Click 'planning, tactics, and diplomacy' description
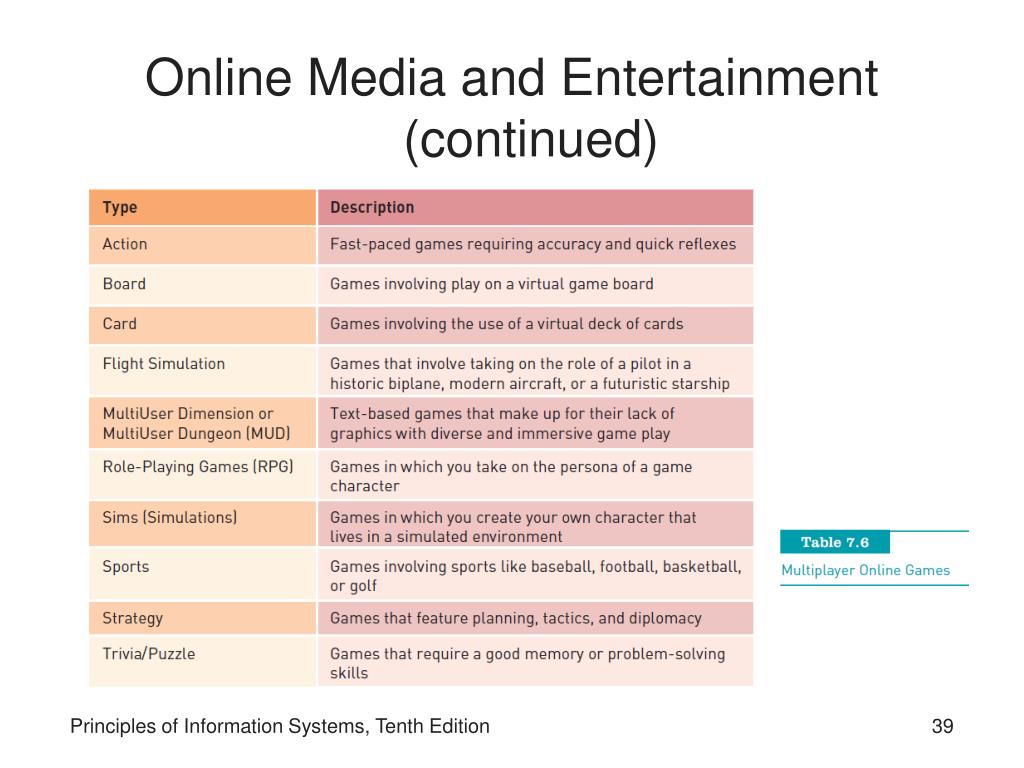The height and width of the screenshot is (768, 1024). (536, 618)
